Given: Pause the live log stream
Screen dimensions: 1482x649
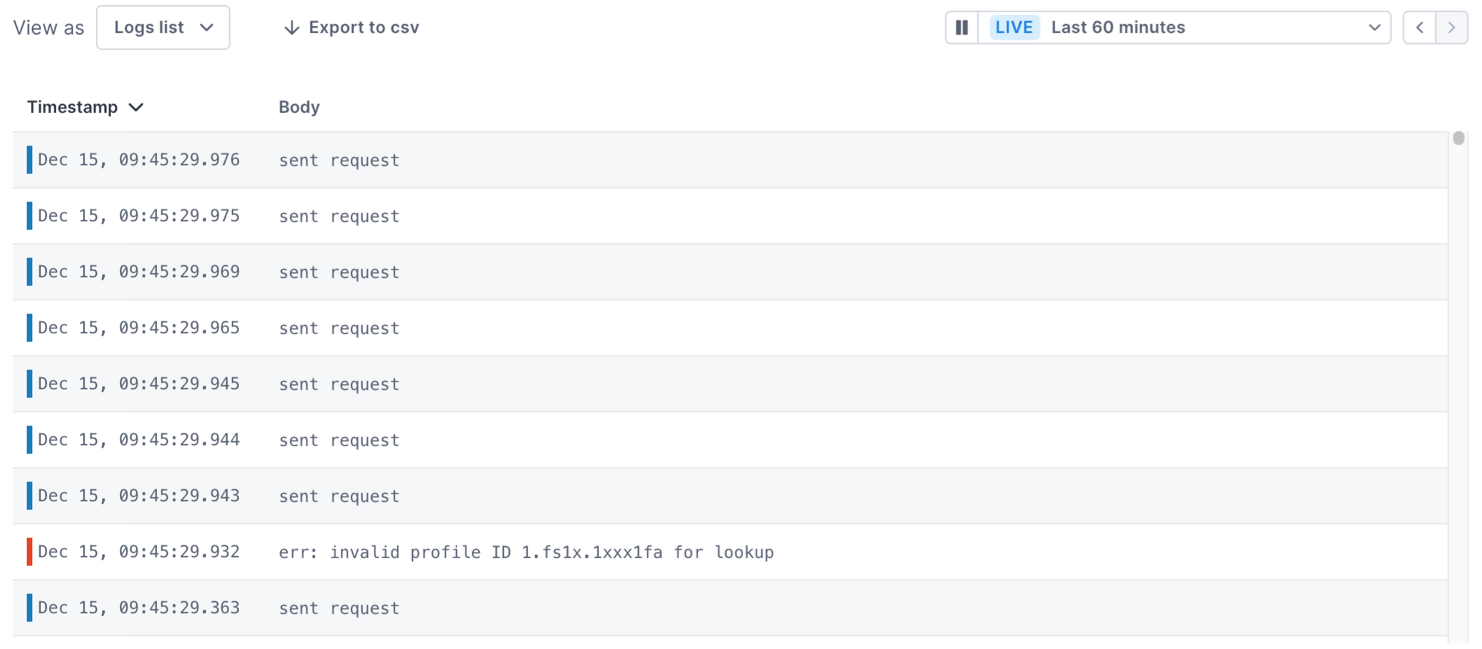Looking at the screenshot, I should (962, 28).
